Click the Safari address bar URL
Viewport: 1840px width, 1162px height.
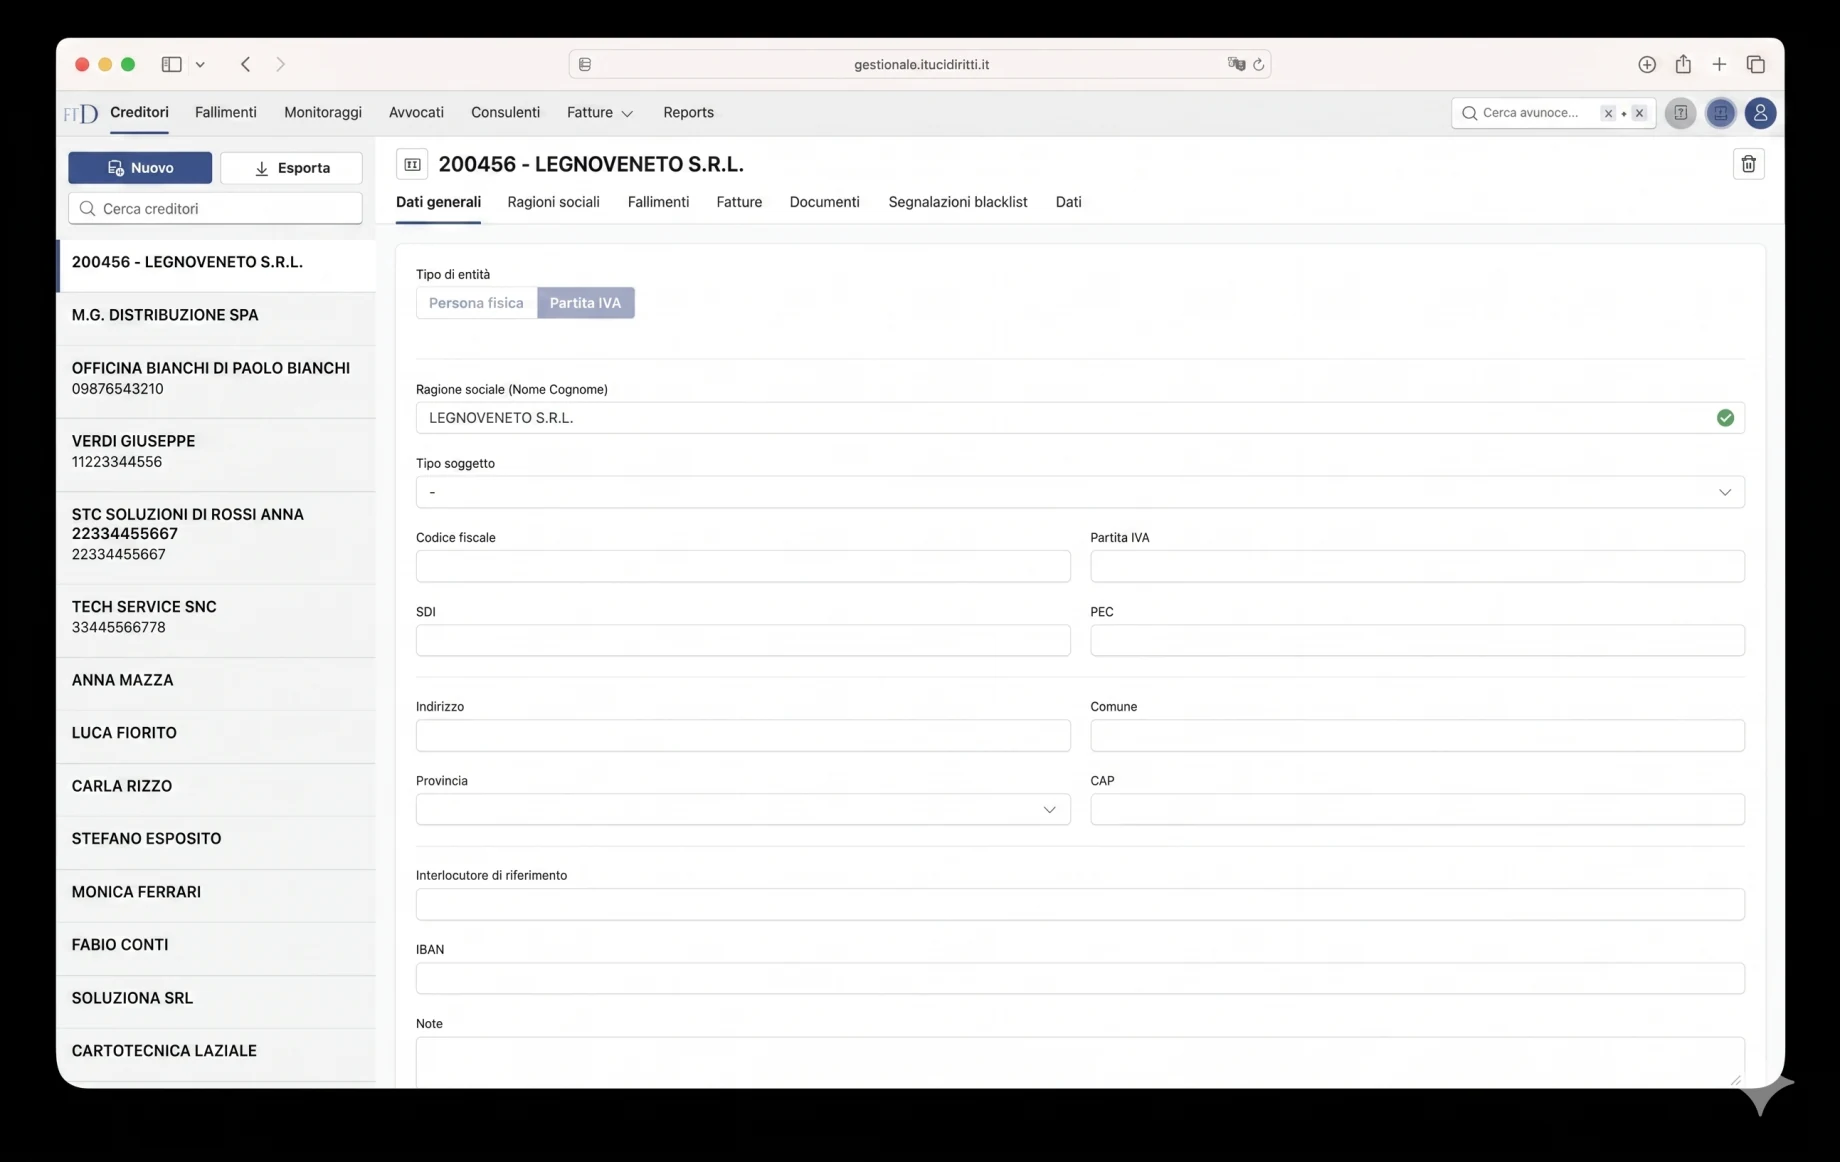[921, 64]
